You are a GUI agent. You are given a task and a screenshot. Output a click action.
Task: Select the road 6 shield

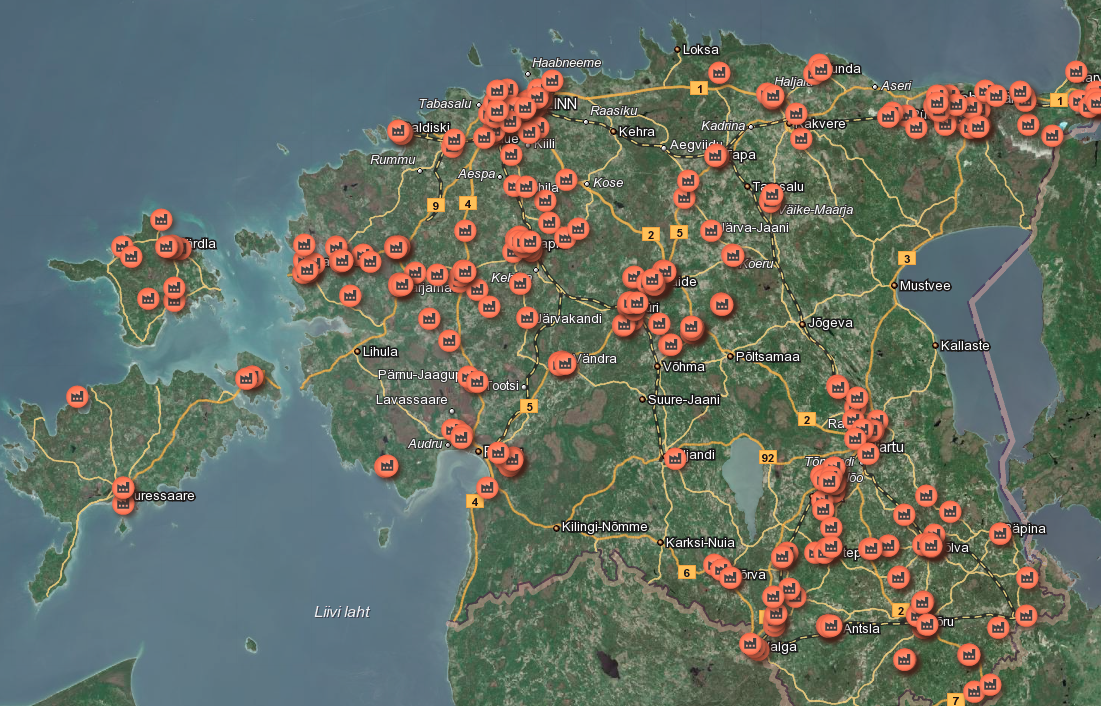(687, 573)
